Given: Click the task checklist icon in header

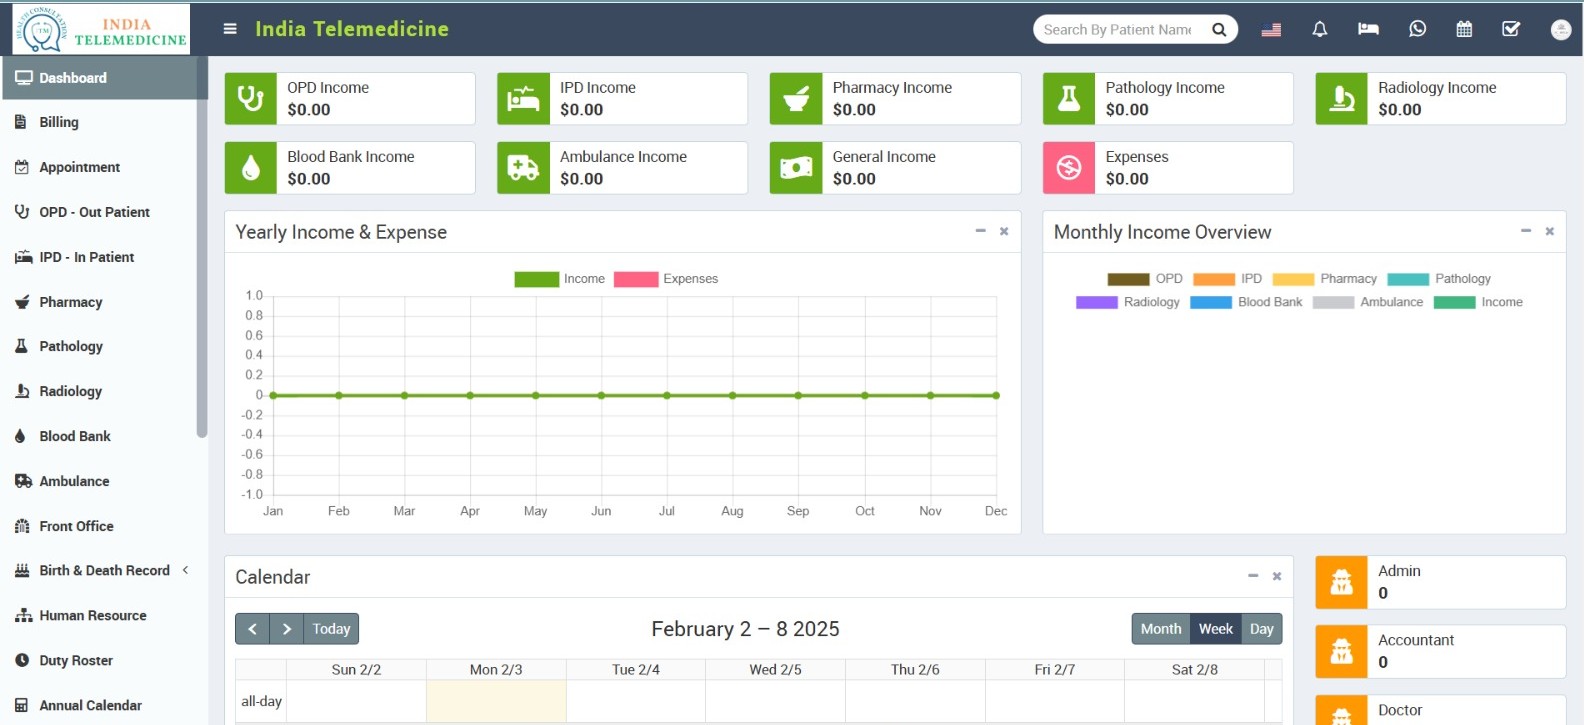Looking at the screenshot, I should (x=1511, y=29).
